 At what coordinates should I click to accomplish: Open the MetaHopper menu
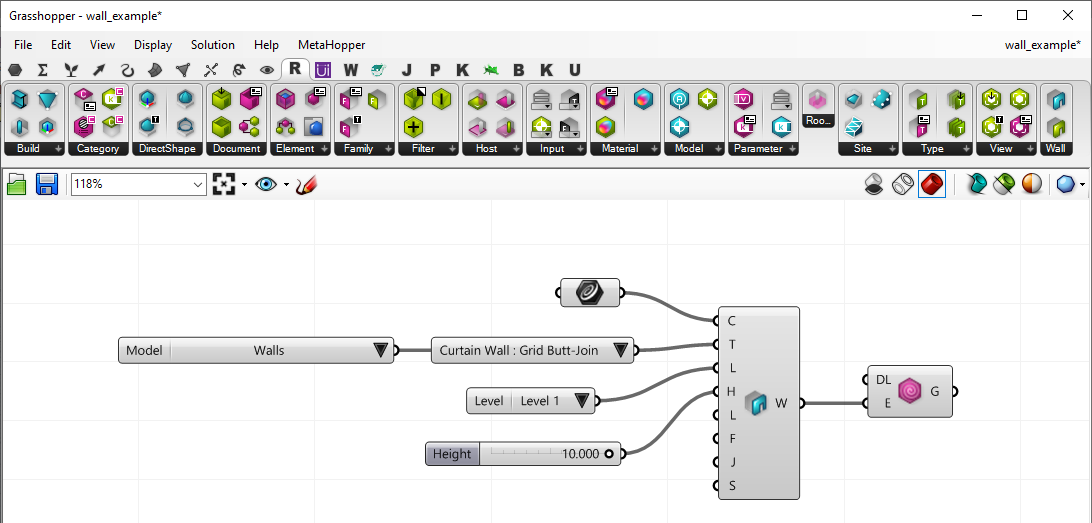pos(331,45)
